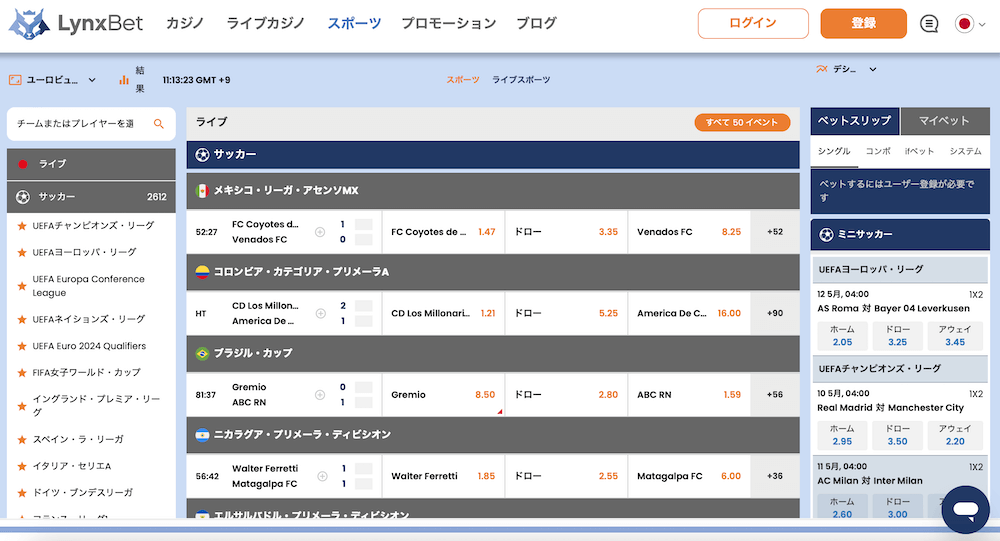Click star beside ドイツ・ブンデスリーガ
Image resolution: width=1000 pixels, height=541 pixels.
(x=22, y=493)
